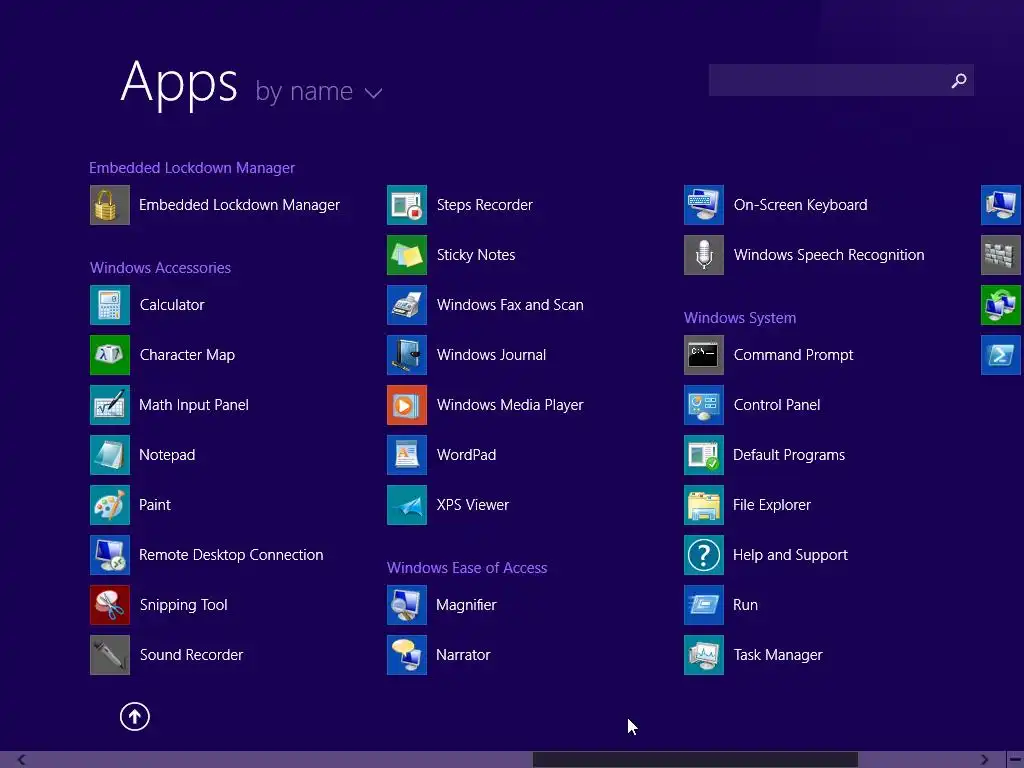Click the 'Control Panel' label
This screenshot has height=768, width=1024.
(x=777, y=405)
